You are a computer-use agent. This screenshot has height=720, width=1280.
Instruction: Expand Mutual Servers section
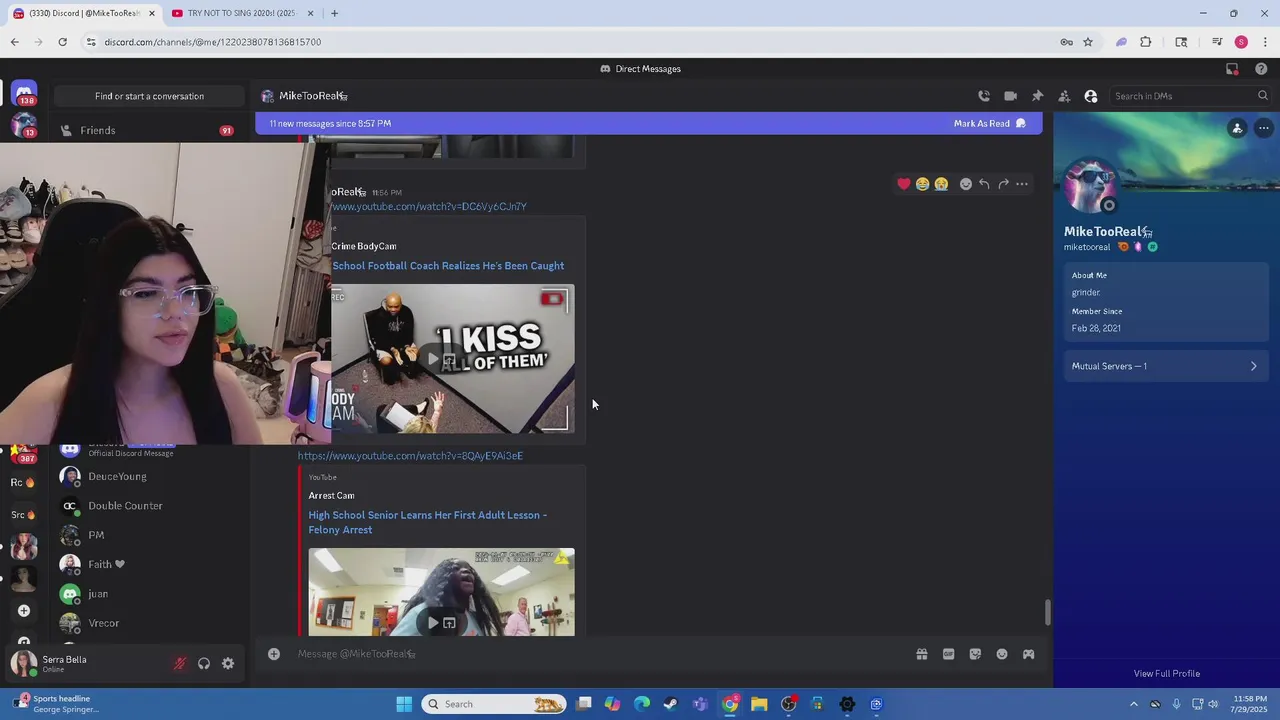point(1165,366)
